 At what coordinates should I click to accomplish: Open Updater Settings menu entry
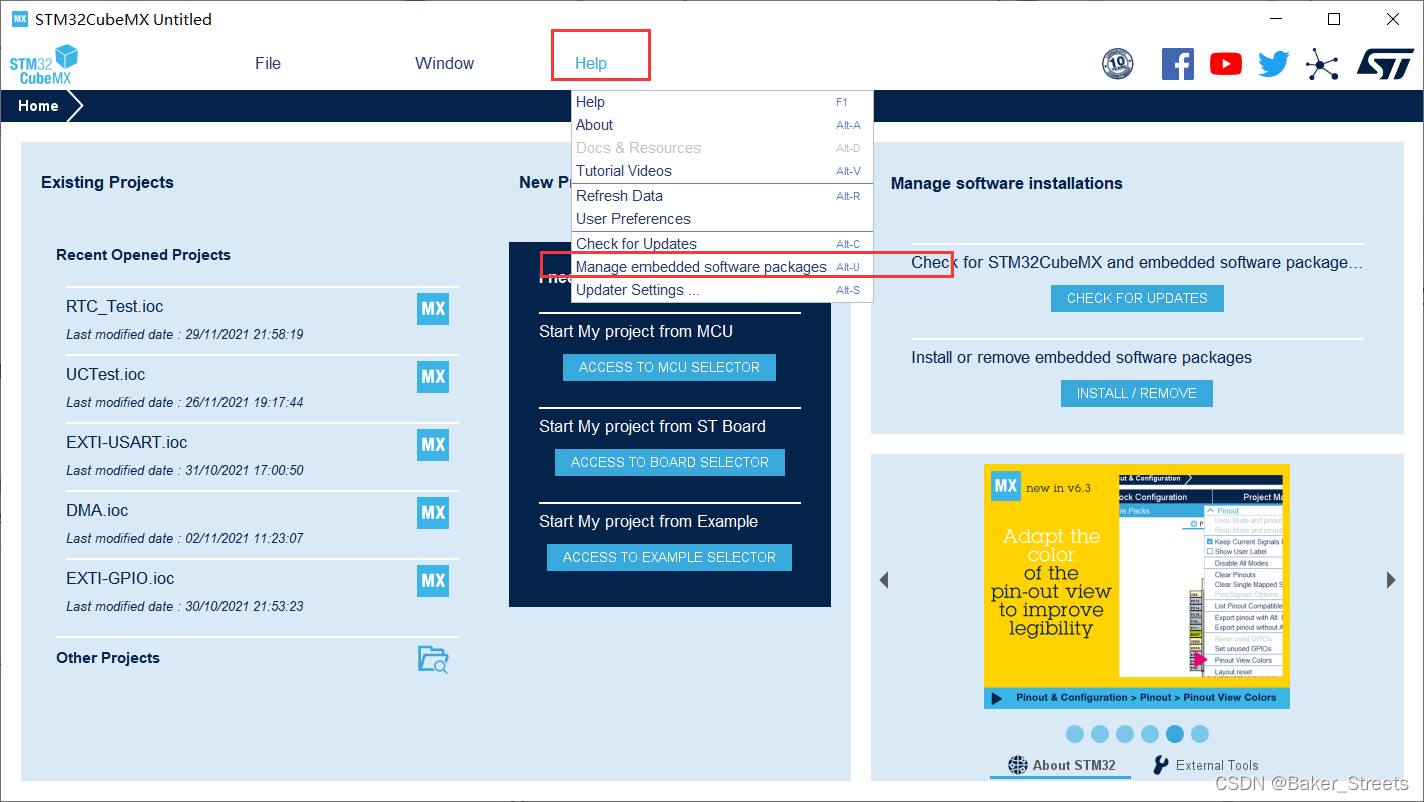coord(722,290)
